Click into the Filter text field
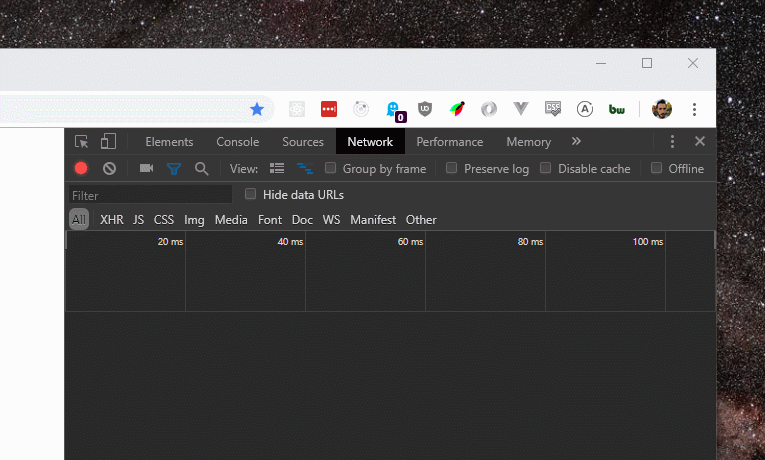This screenshot has width=765, height=460. click(150, 195)
